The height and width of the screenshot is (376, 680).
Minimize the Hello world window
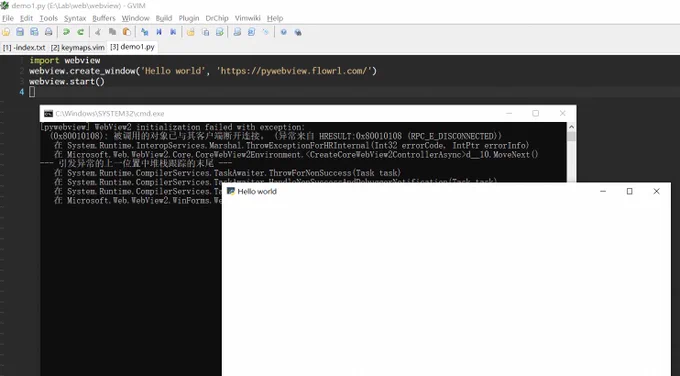click(603, 191)
